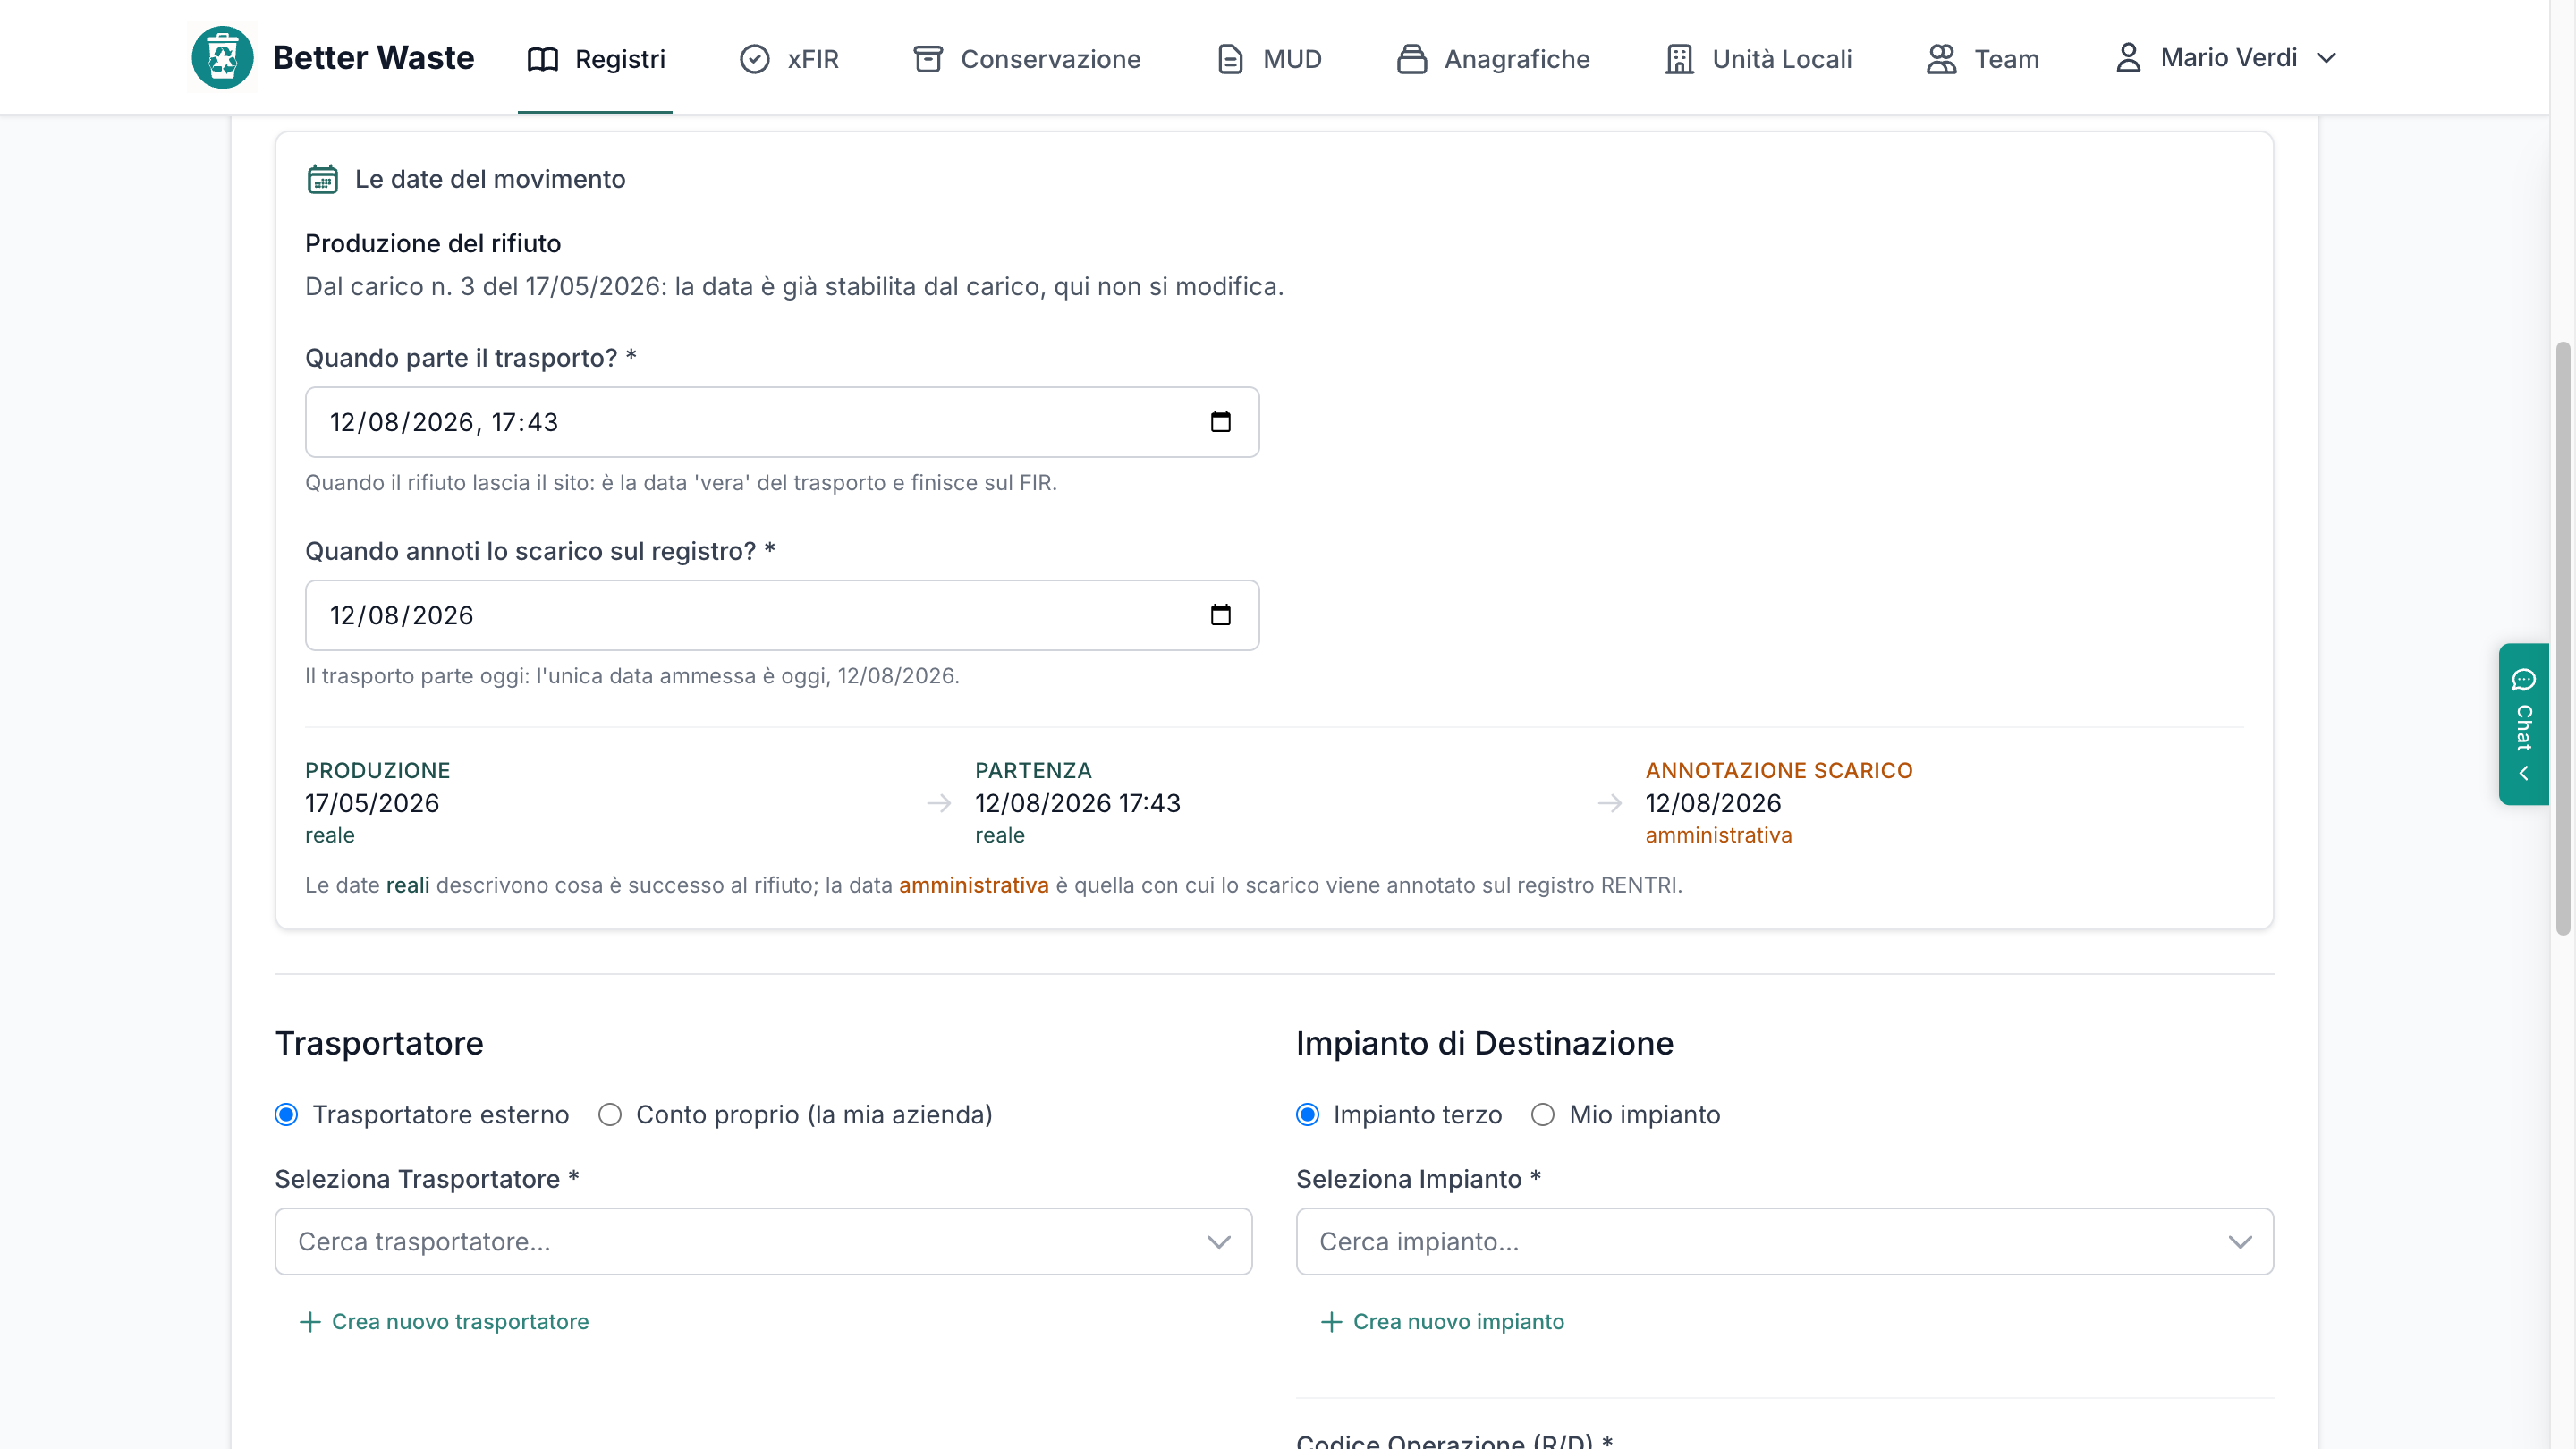Click the plus icon for Crea nuovo impianto
2576x1449 pixels.
(x=1331, y=1322)
